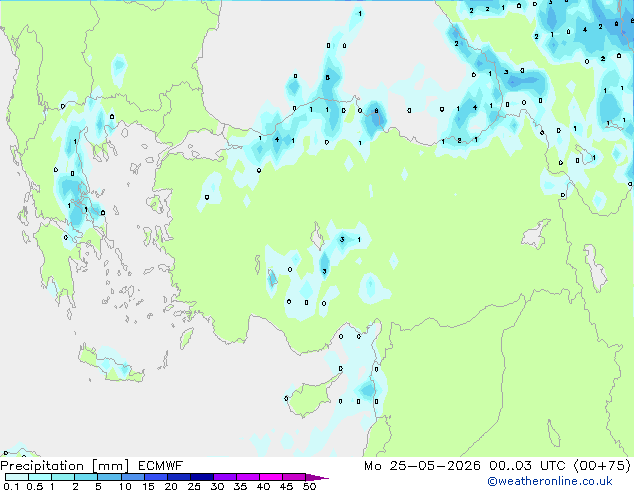Click the legend value '45'
Image resolution: width=634 pixels, height=490 pixels.
[286, 486]
